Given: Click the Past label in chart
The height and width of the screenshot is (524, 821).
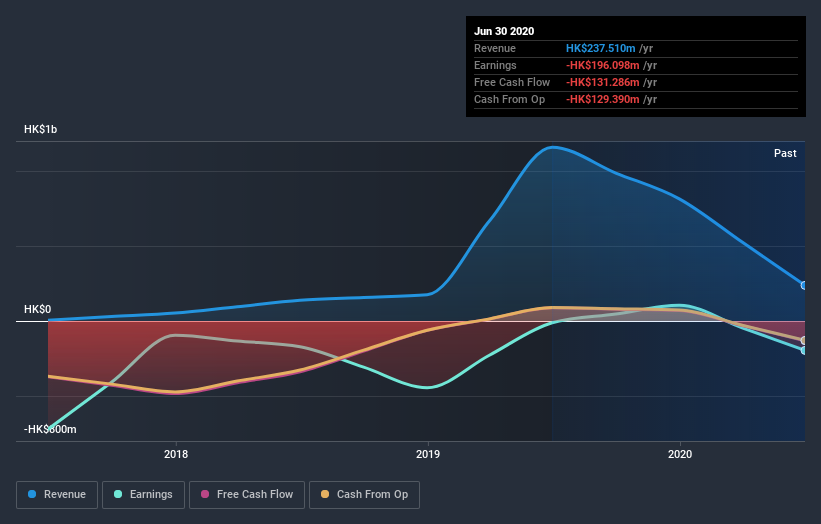Looking at the screenshot, I should pos(785,153).
